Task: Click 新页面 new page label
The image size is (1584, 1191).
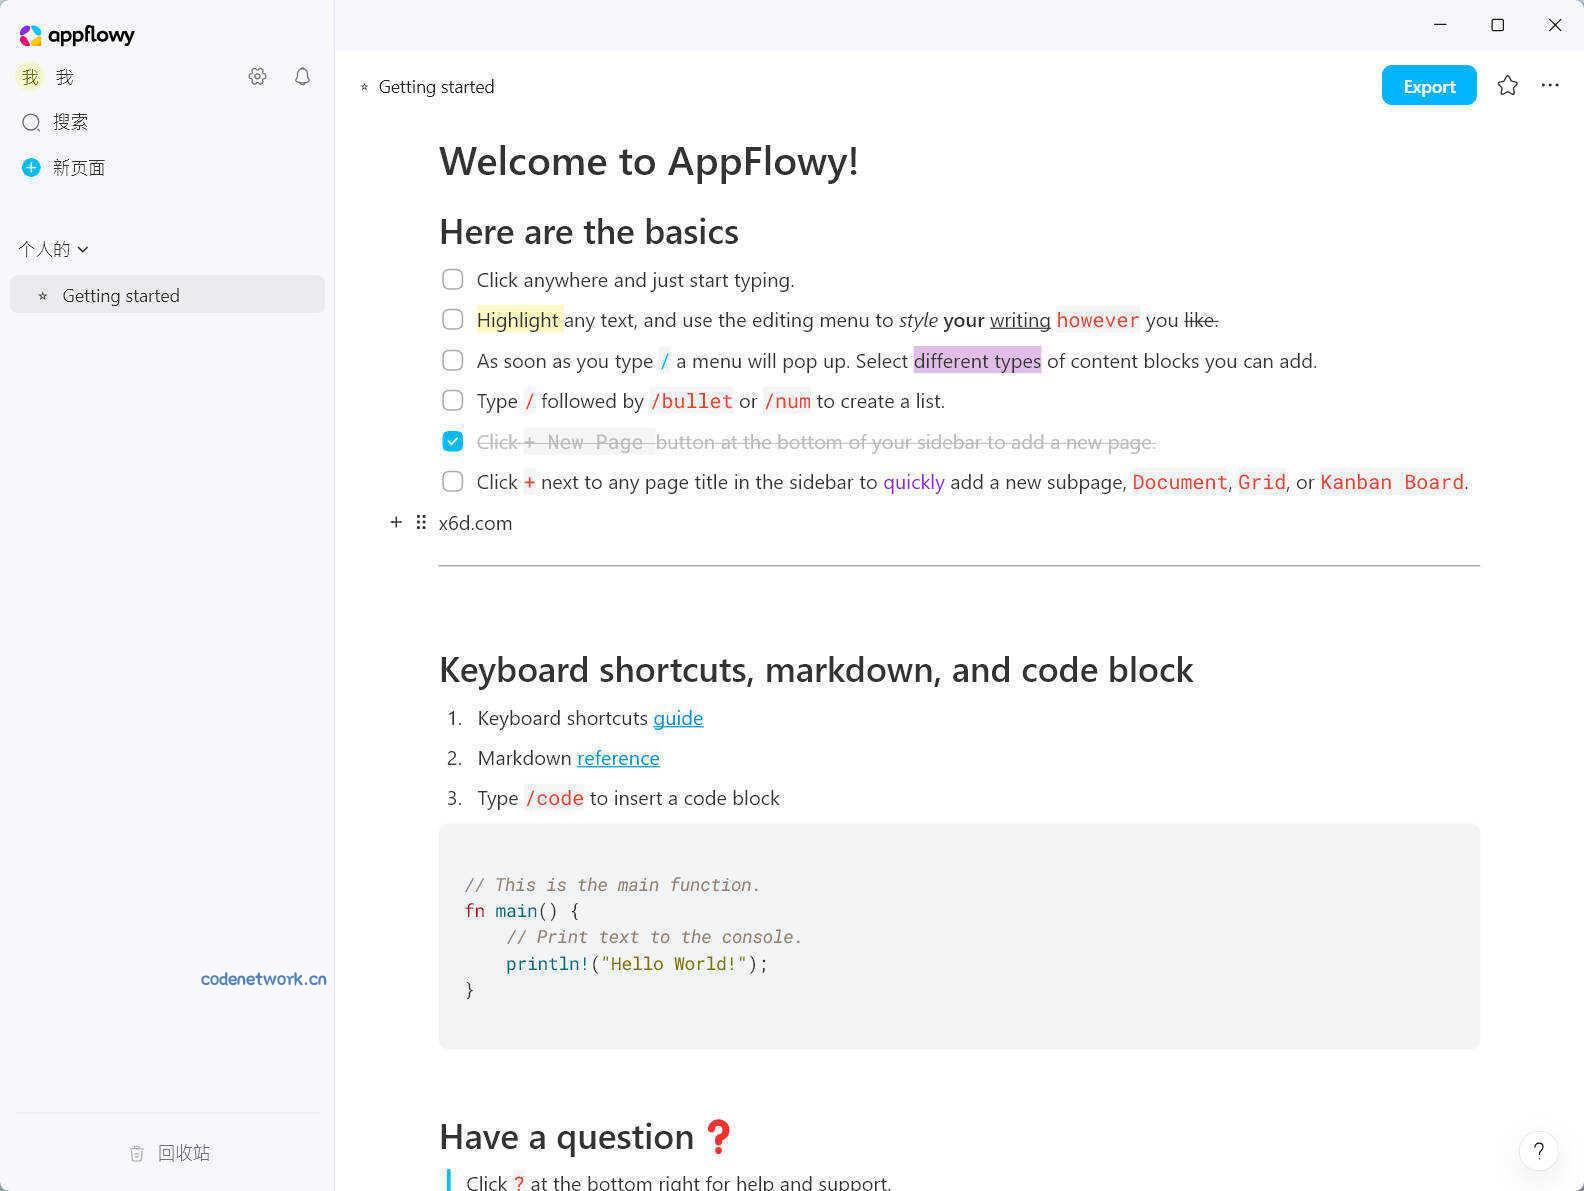Action: point(79,167)
